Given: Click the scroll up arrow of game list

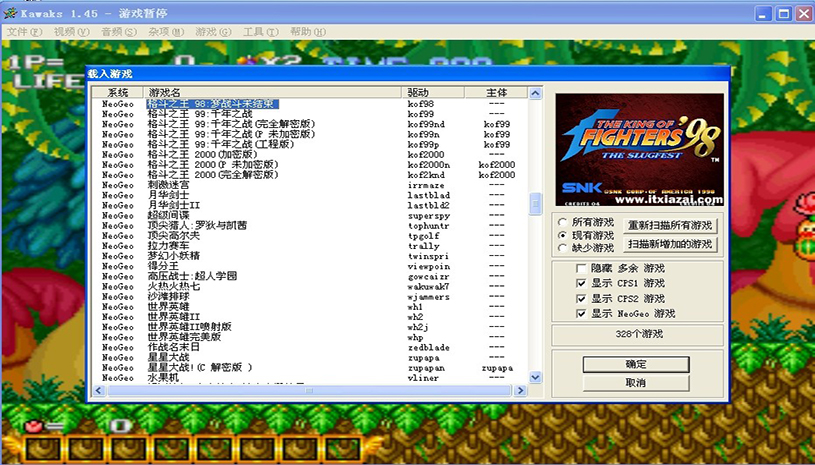Looking at the screenshot, I should pyautogui.click(x=535, y=94).
